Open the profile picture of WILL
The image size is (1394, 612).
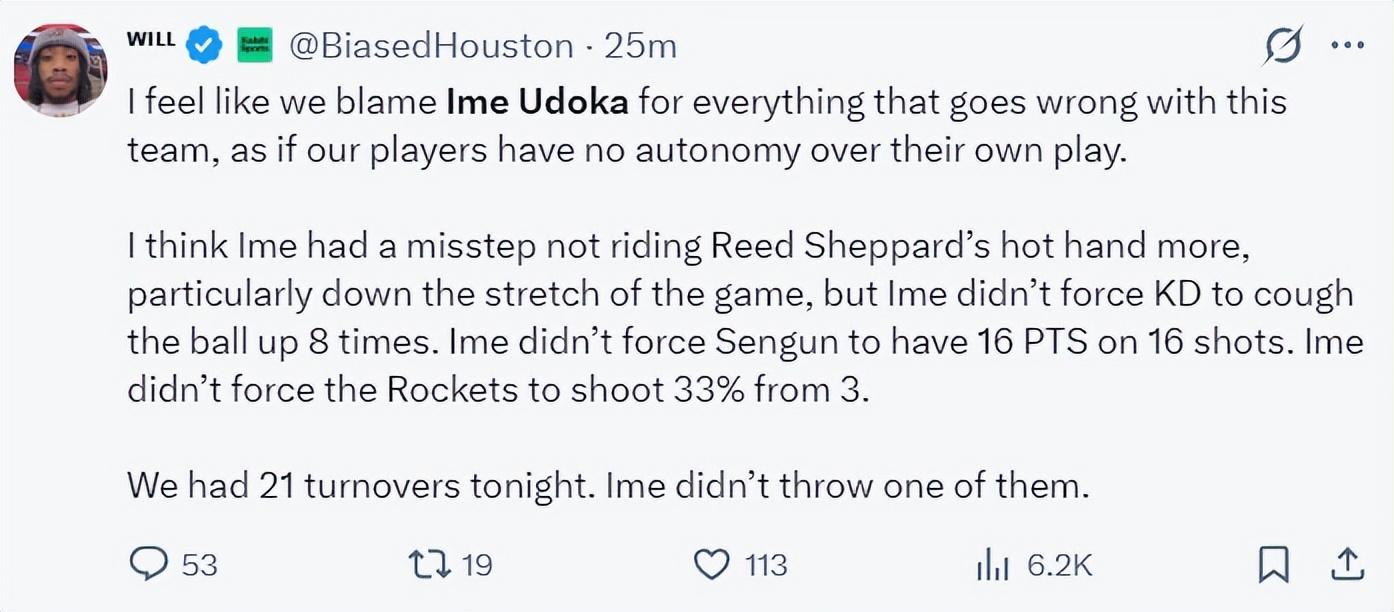60,70
